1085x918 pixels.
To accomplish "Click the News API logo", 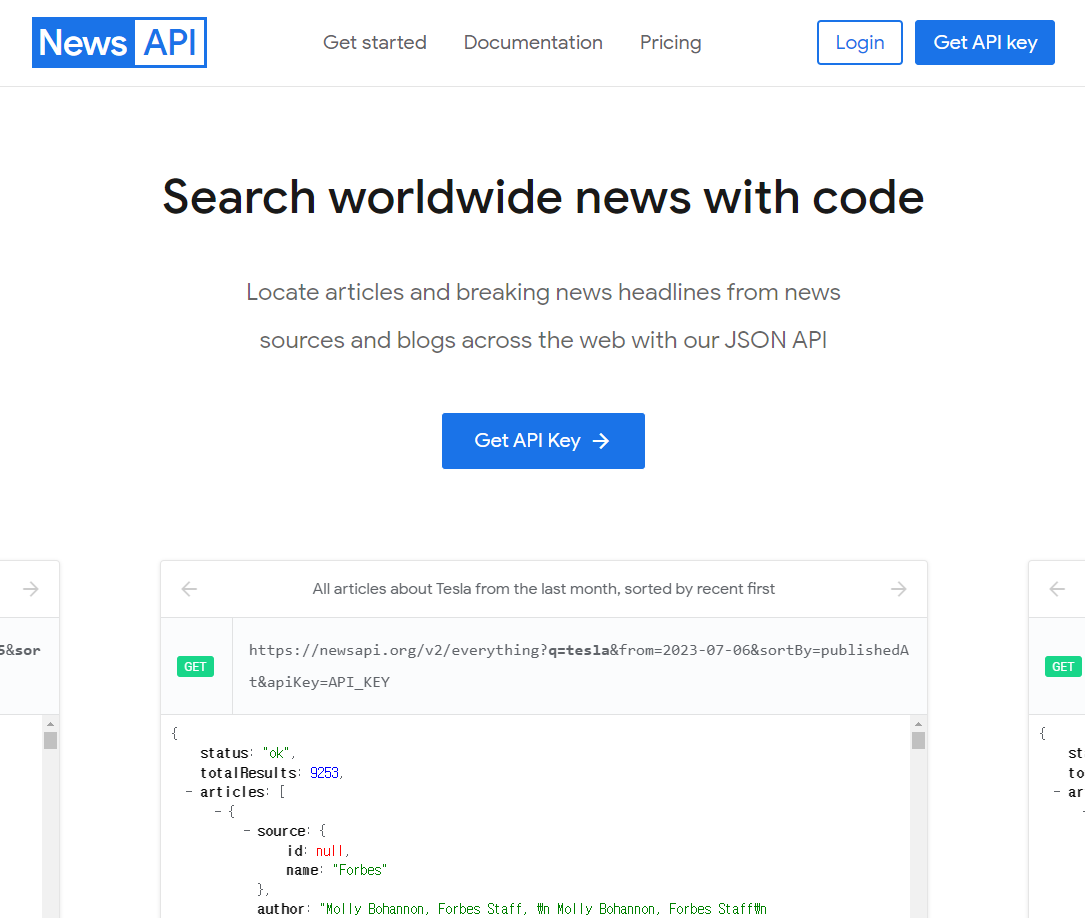I will 119,43.
